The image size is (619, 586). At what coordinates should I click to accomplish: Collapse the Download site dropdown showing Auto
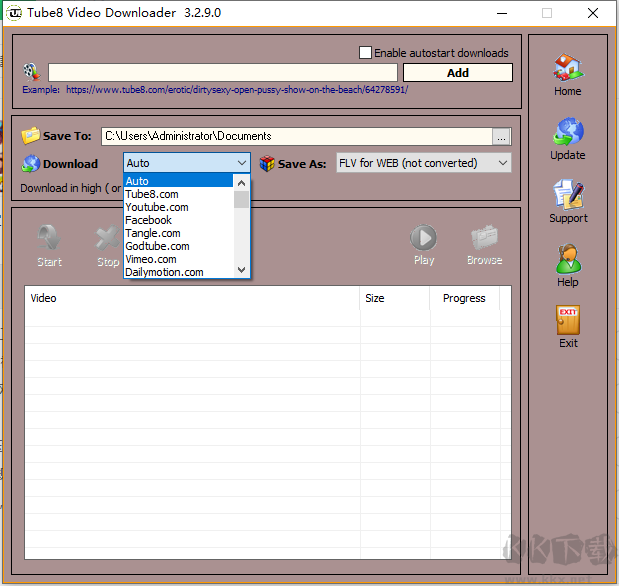(x=187, y=163)
